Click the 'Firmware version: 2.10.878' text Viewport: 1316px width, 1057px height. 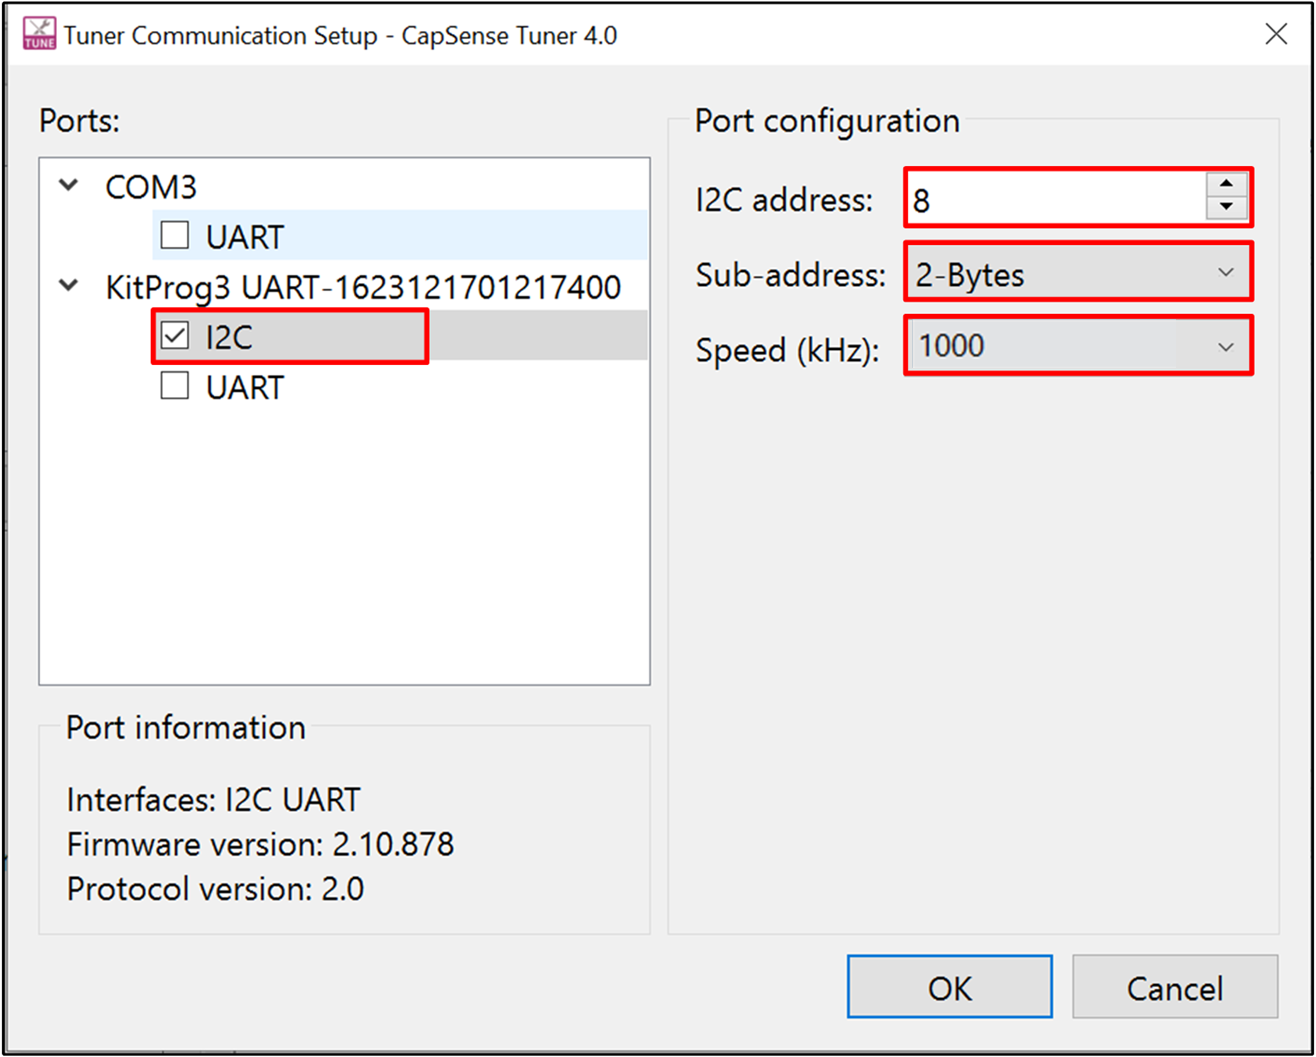[260, 845]
